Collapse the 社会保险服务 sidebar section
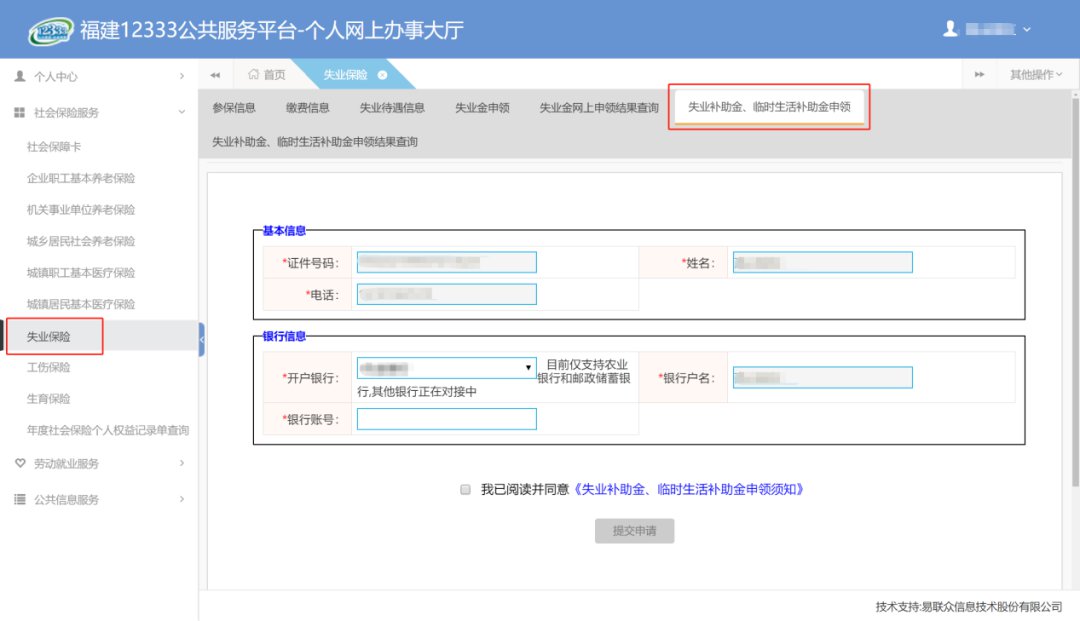1080x621 pixels. click(x=98, y=113)
